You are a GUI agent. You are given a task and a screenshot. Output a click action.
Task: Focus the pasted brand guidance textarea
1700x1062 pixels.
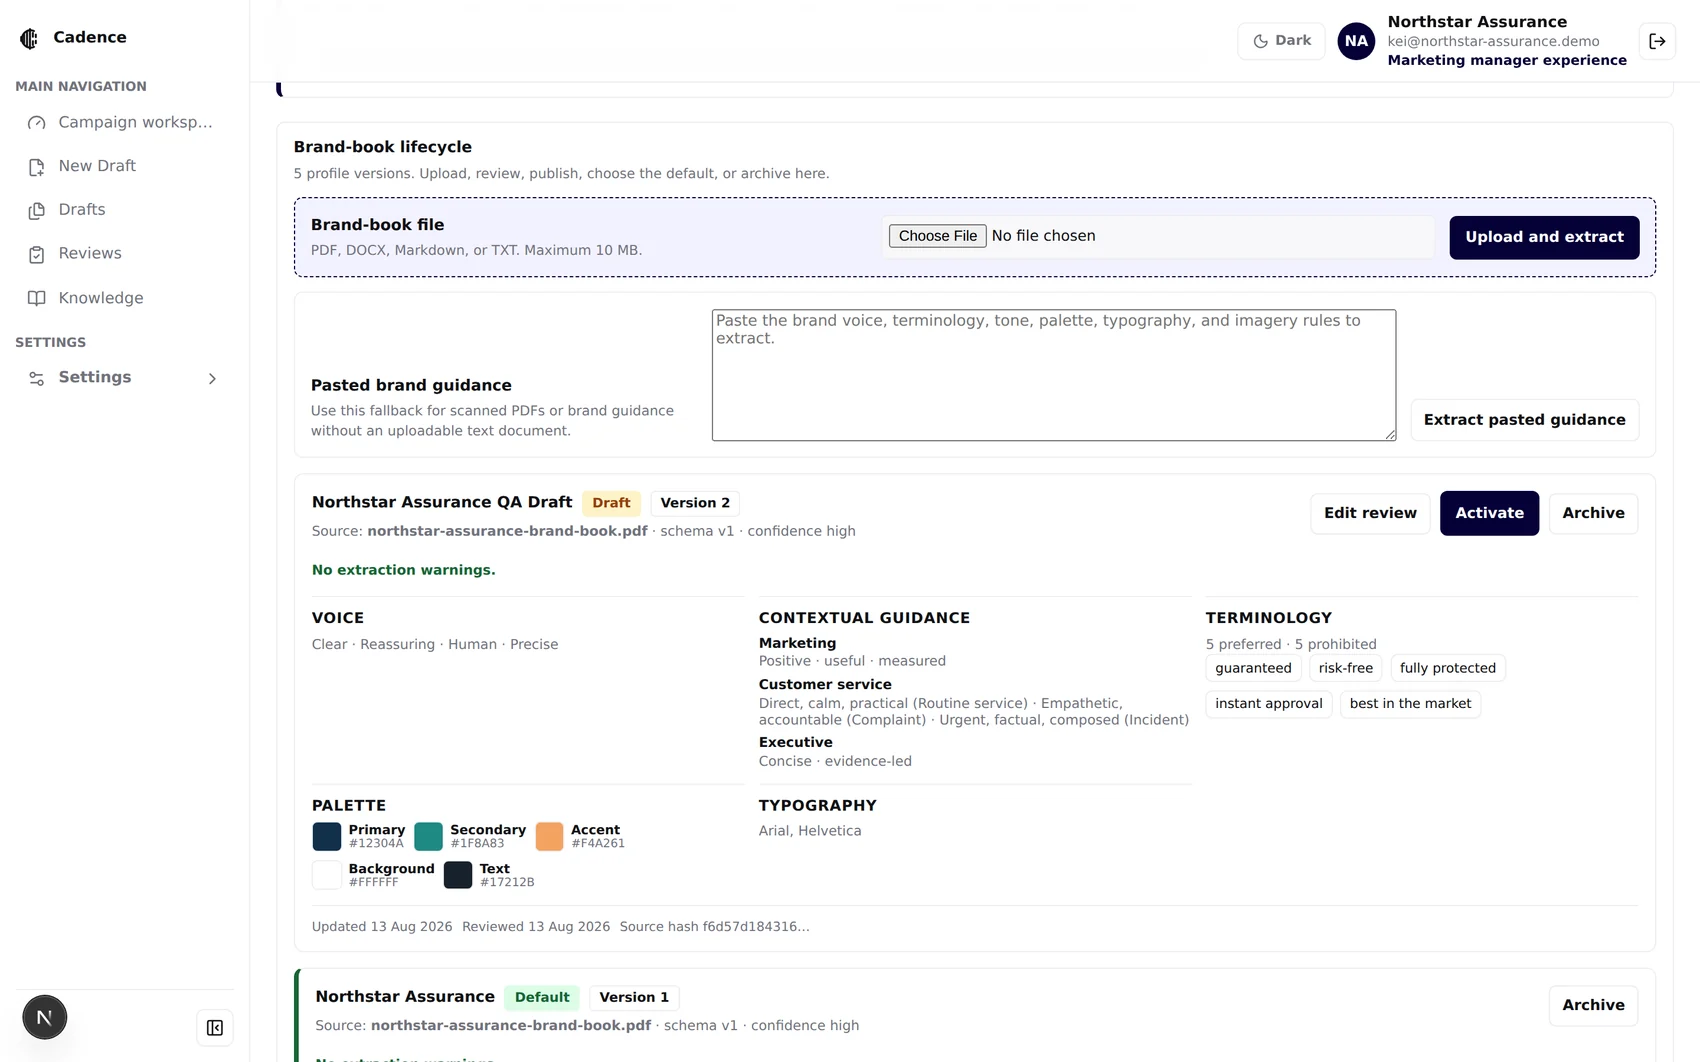[1053, 375]
